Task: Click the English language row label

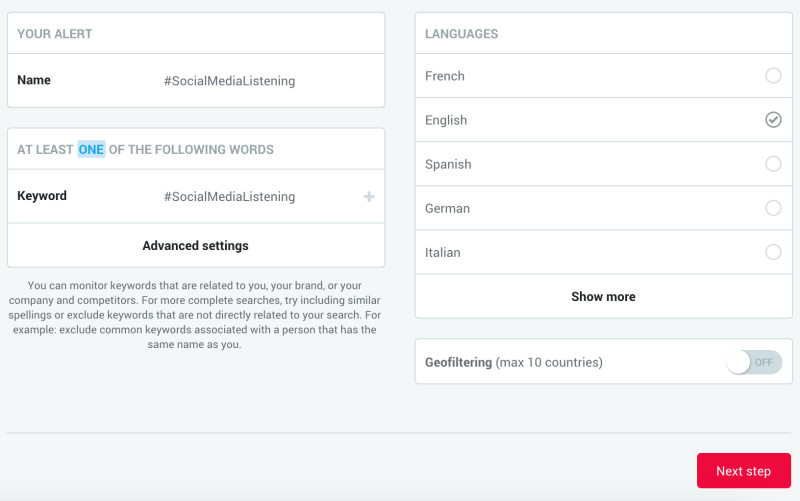Action: point(446,120)
